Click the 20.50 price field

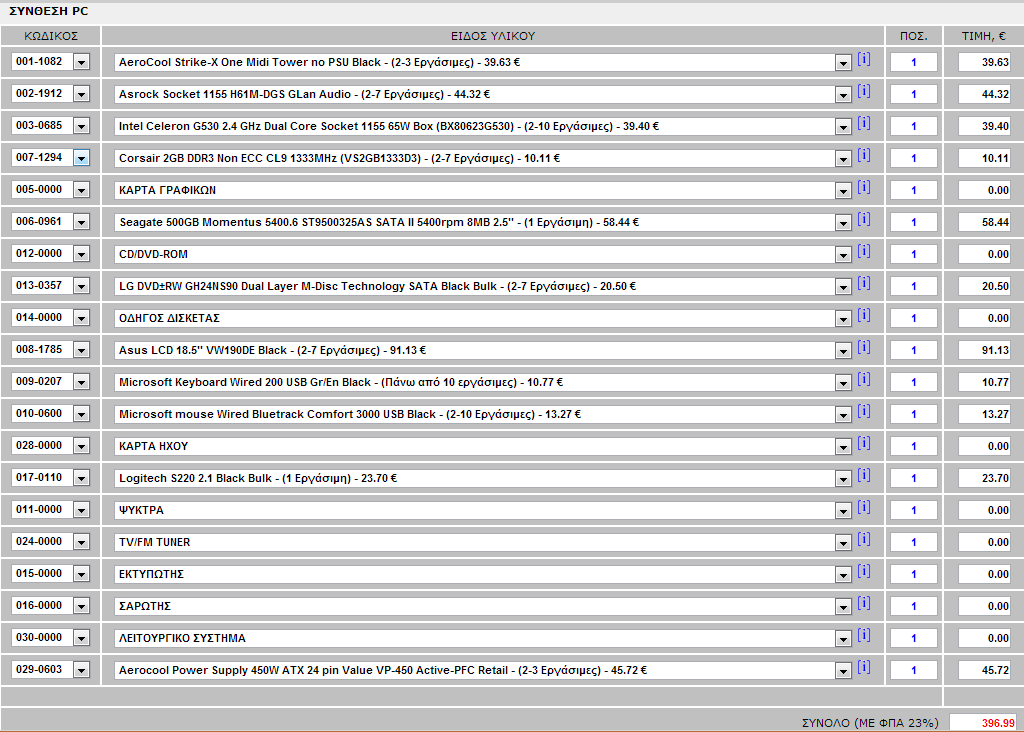(x=985, y=286)
